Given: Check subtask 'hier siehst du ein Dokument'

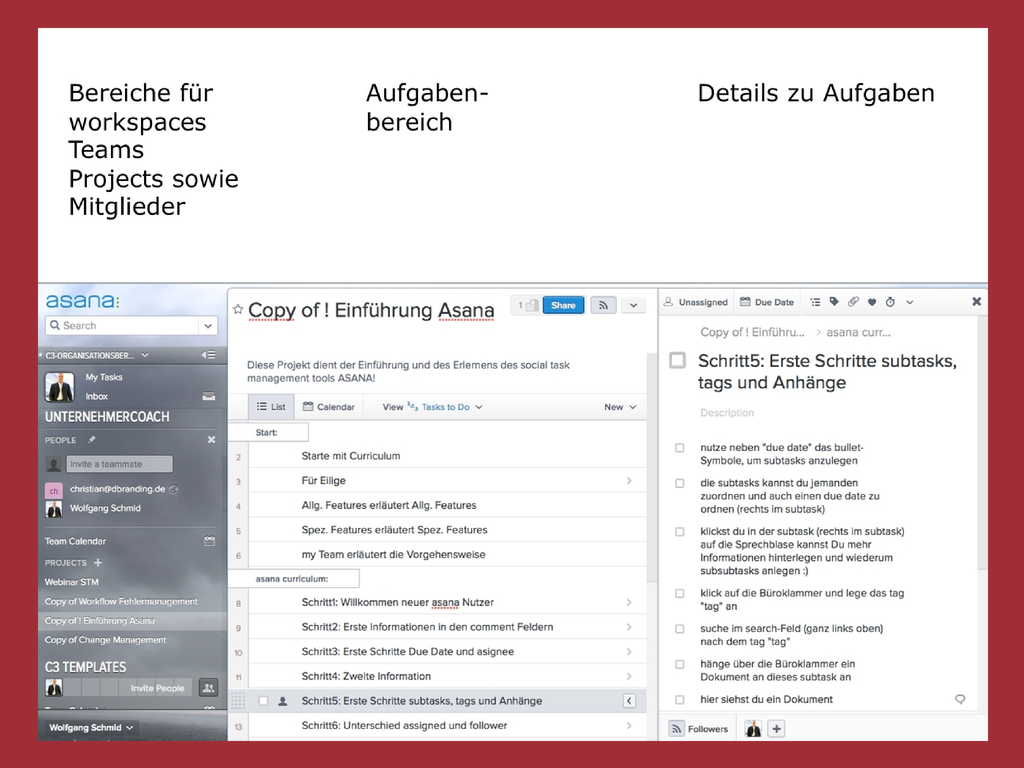Looking at the screenshot, I should 680,699.
